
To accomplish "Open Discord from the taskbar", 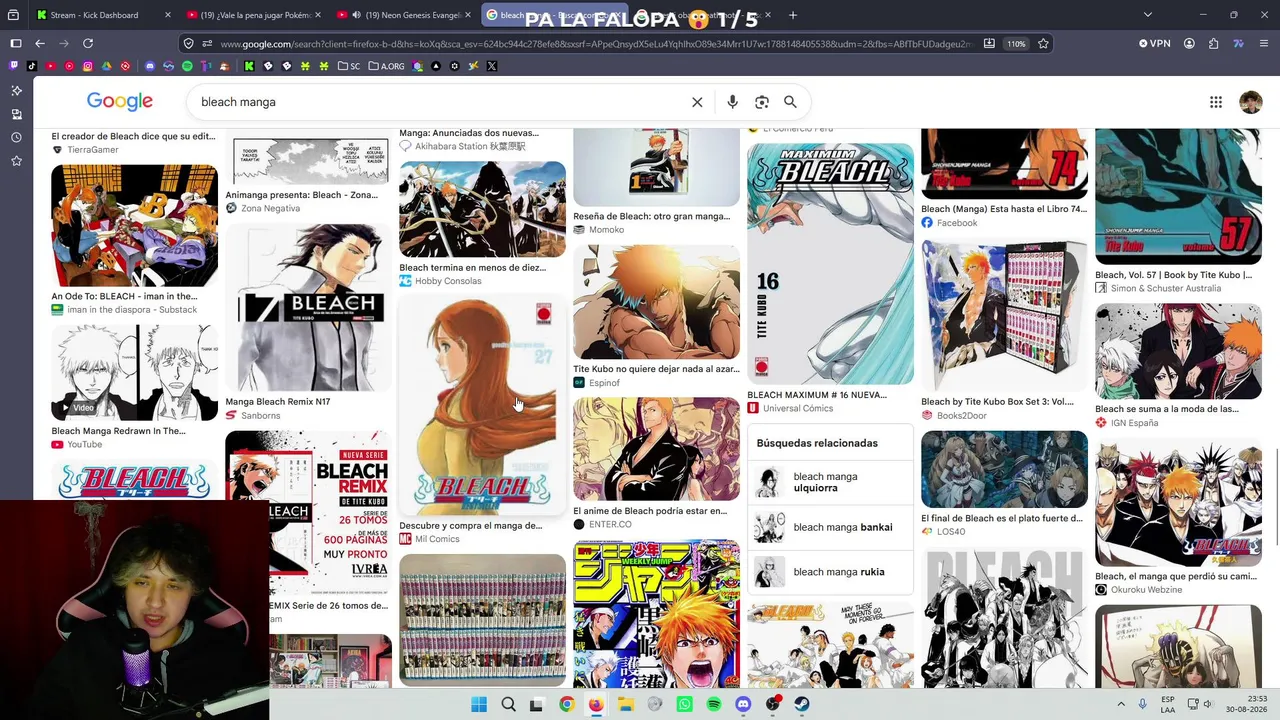I will tap(743, 704).
